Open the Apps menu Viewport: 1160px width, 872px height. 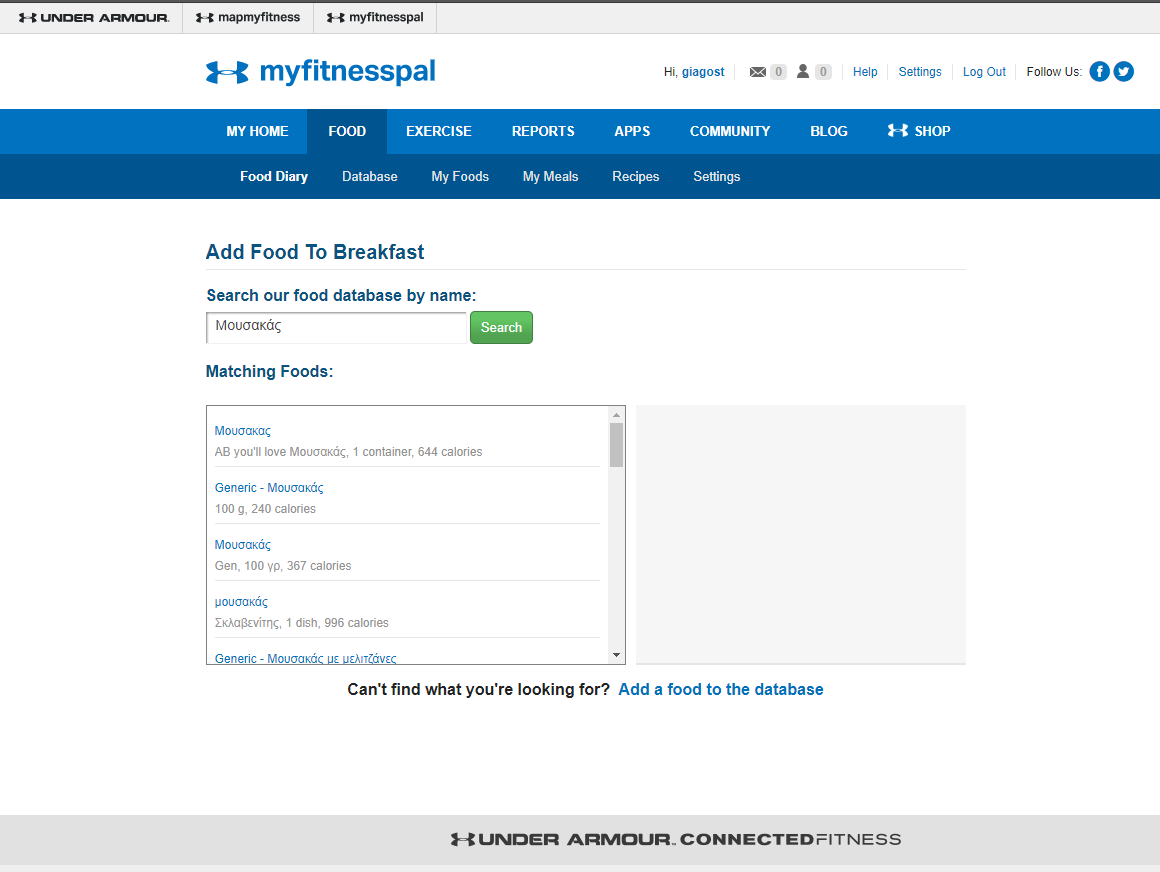(x=632, y=131)
